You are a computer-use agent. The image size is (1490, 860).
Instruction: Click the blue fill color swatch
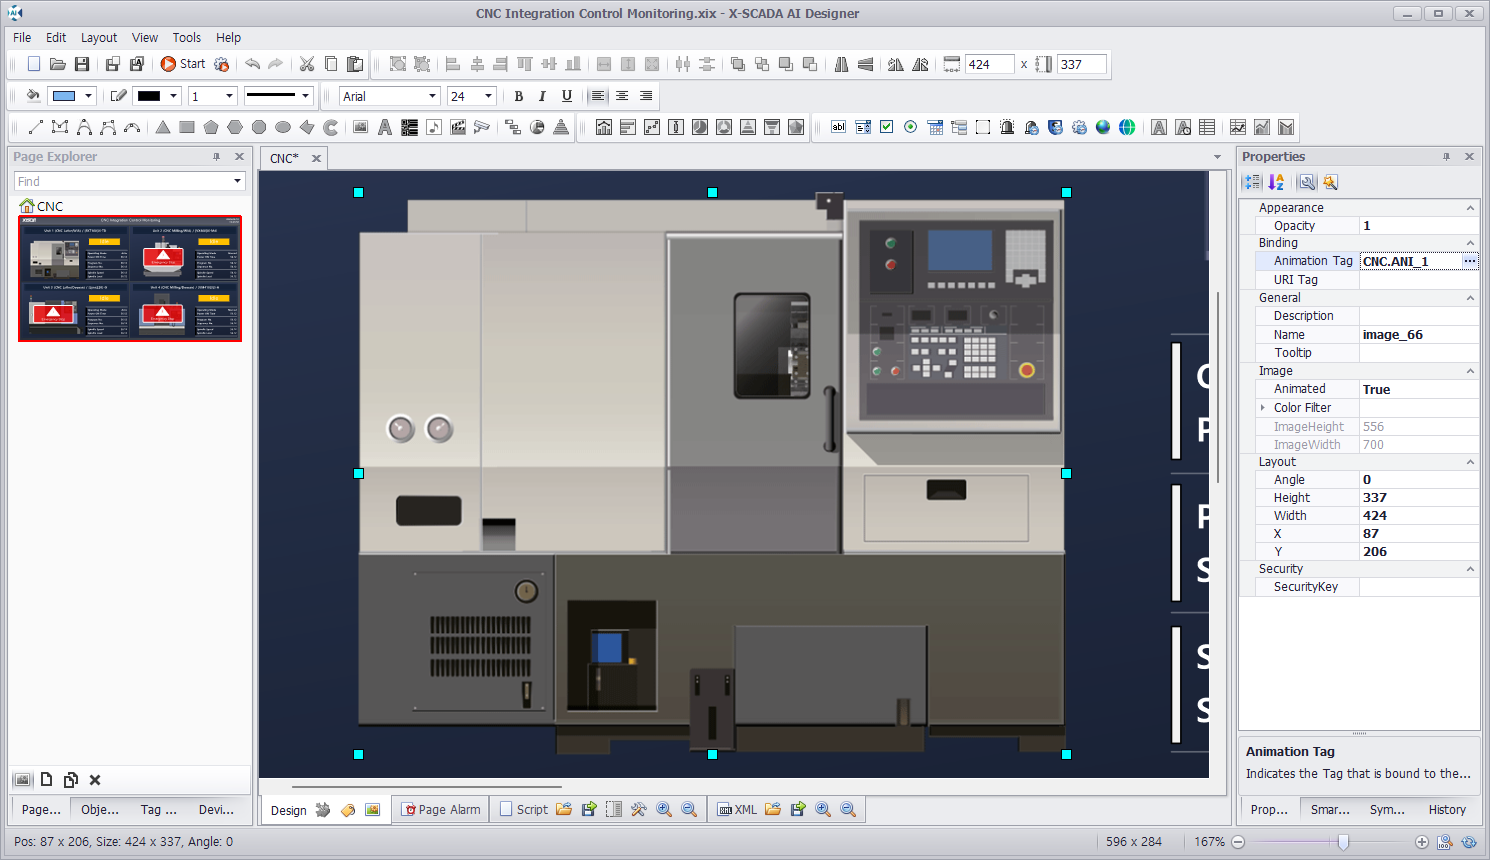64,96
